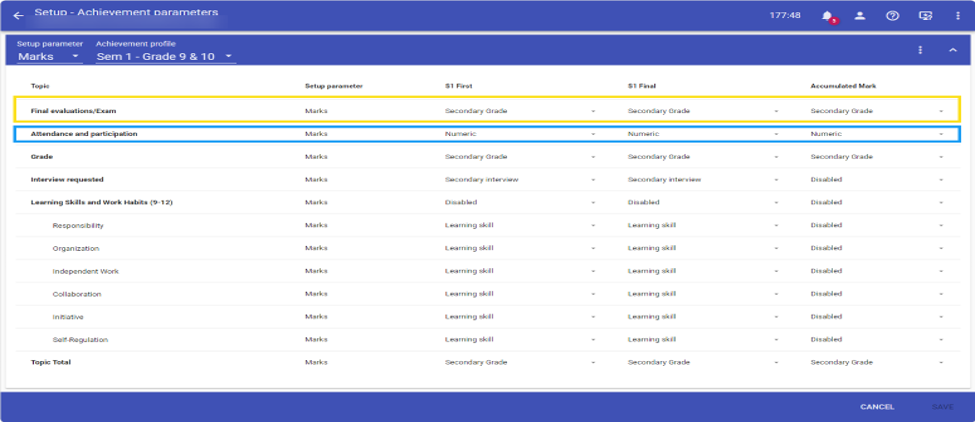Image resolution: width=975 pixels, height=422 pixels.
Task: Open Accumulated Mark dropdown for Initiative
Action: coord(877,317)
